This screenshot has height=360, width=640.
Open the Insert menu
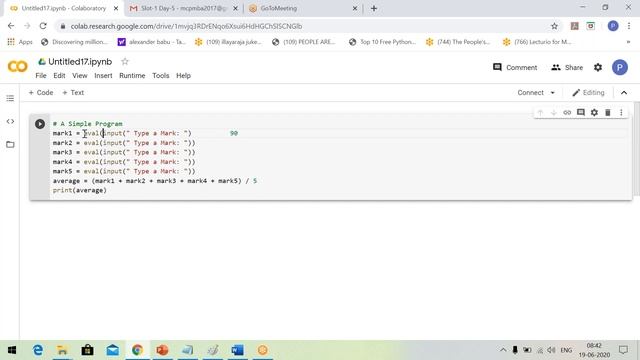tap(103, 76)
